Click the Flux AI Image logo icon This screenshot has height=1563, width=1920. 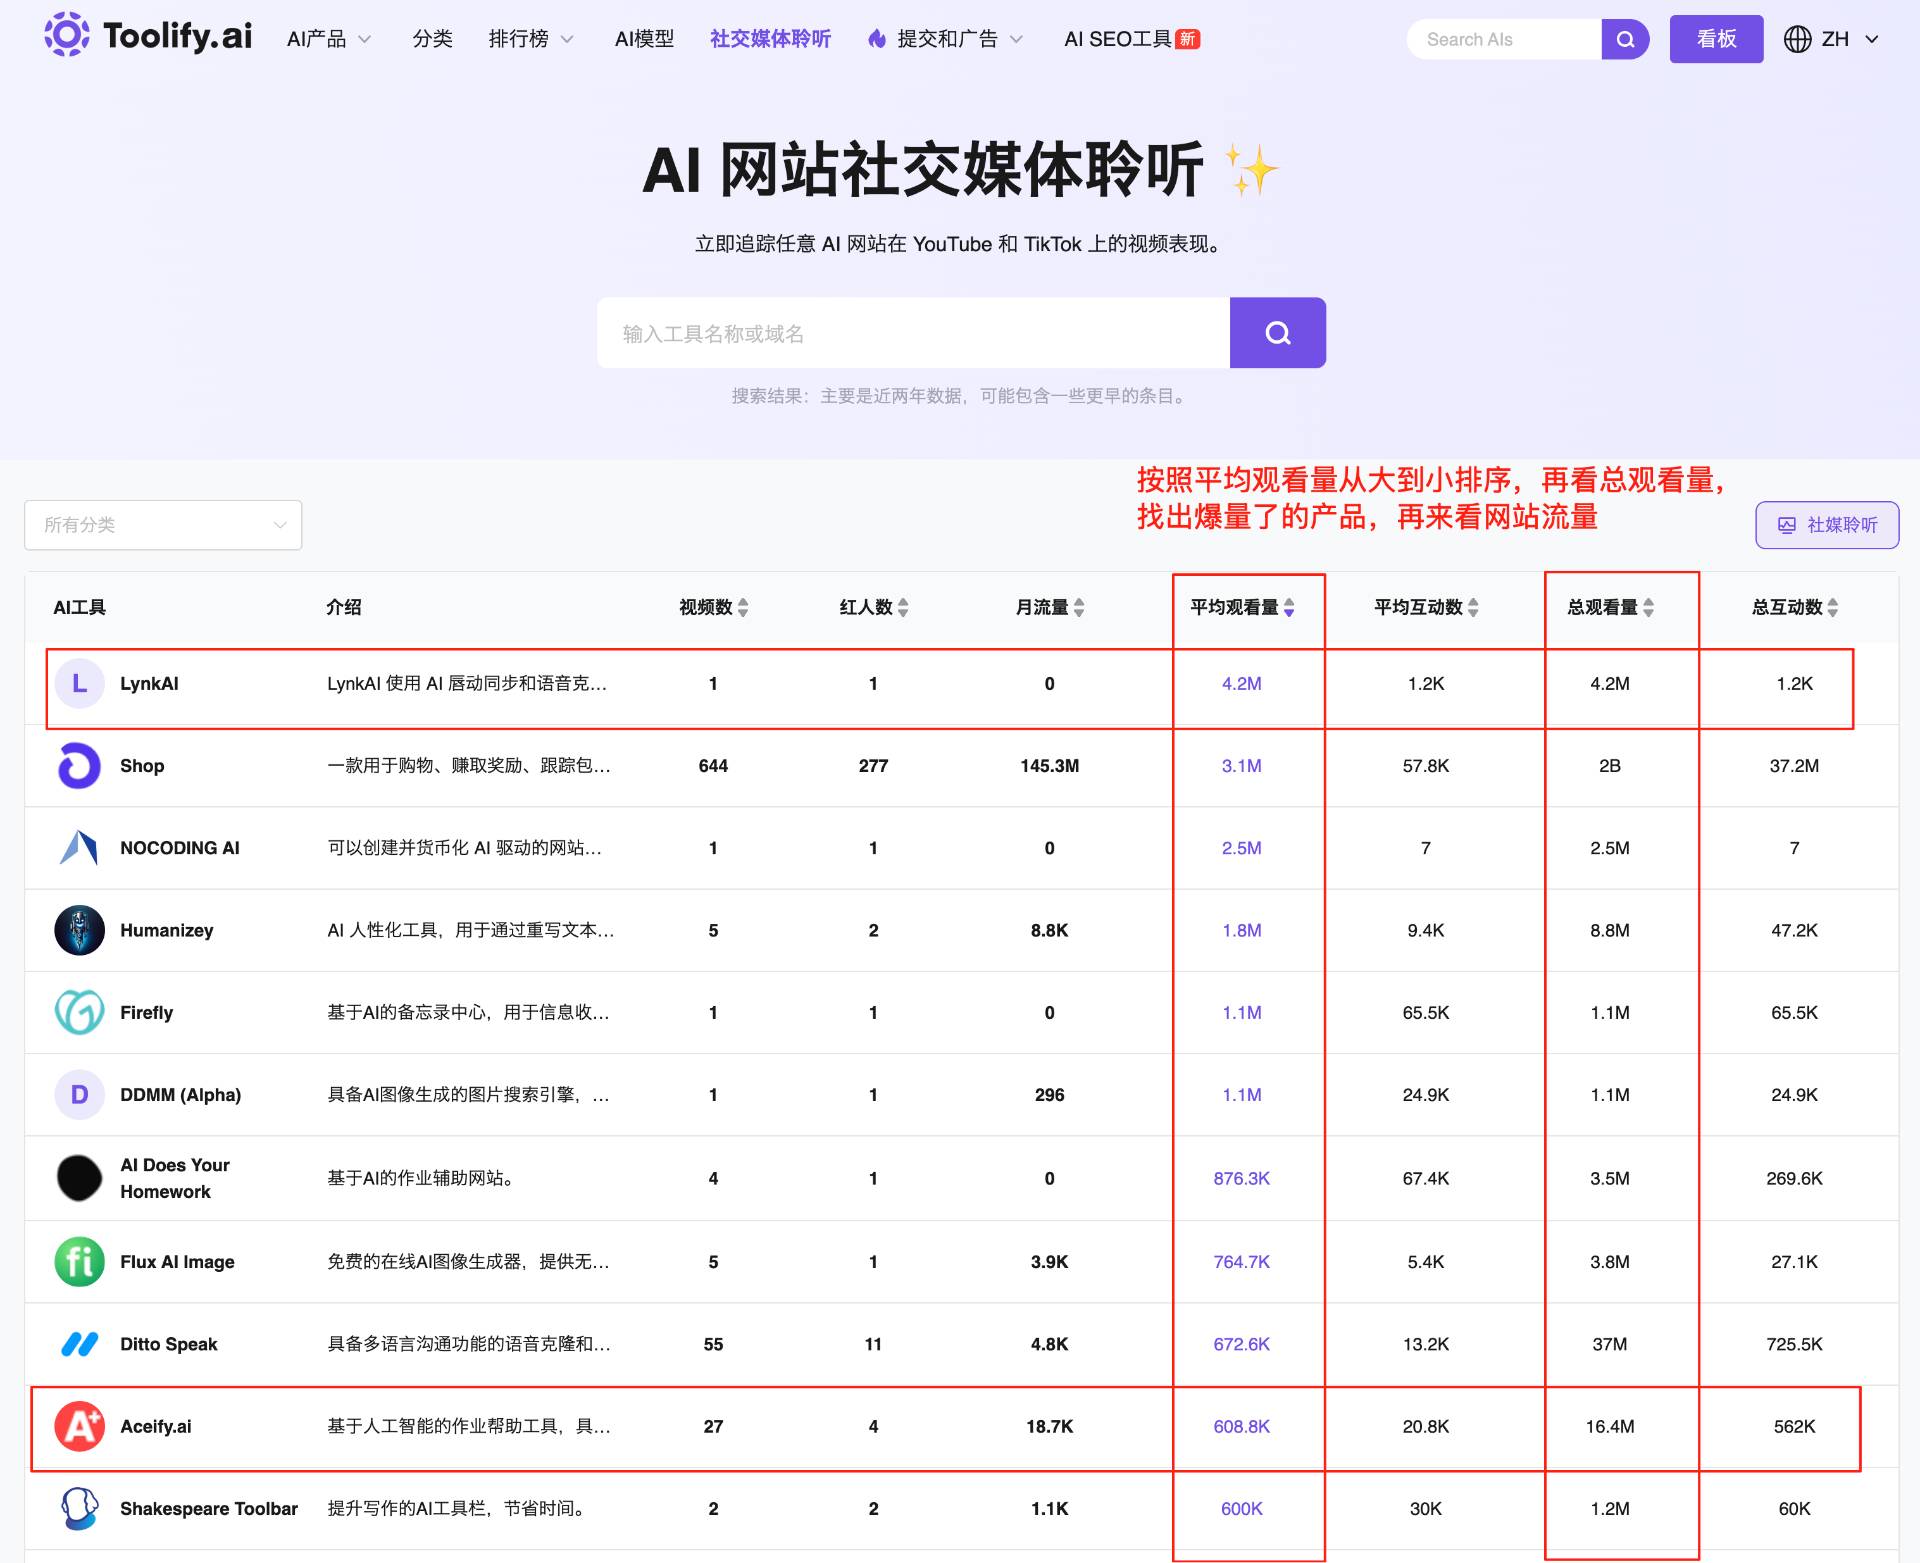80,1262
